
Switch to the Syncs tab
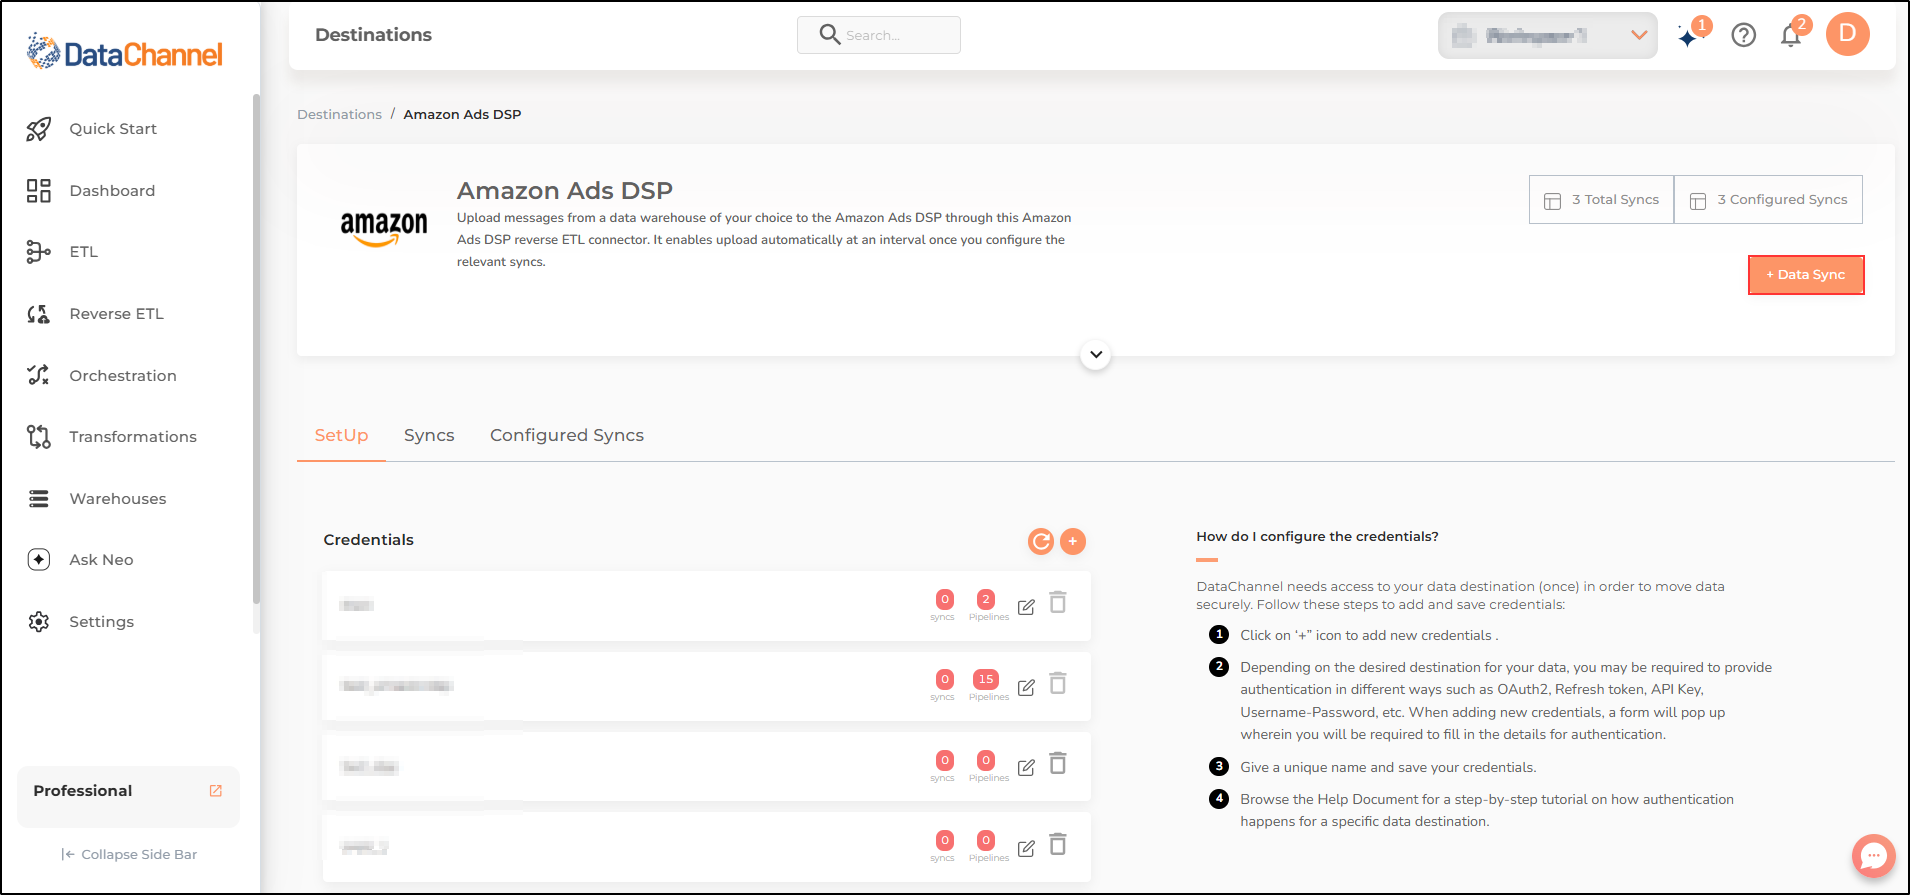click(x=429, y=435)
